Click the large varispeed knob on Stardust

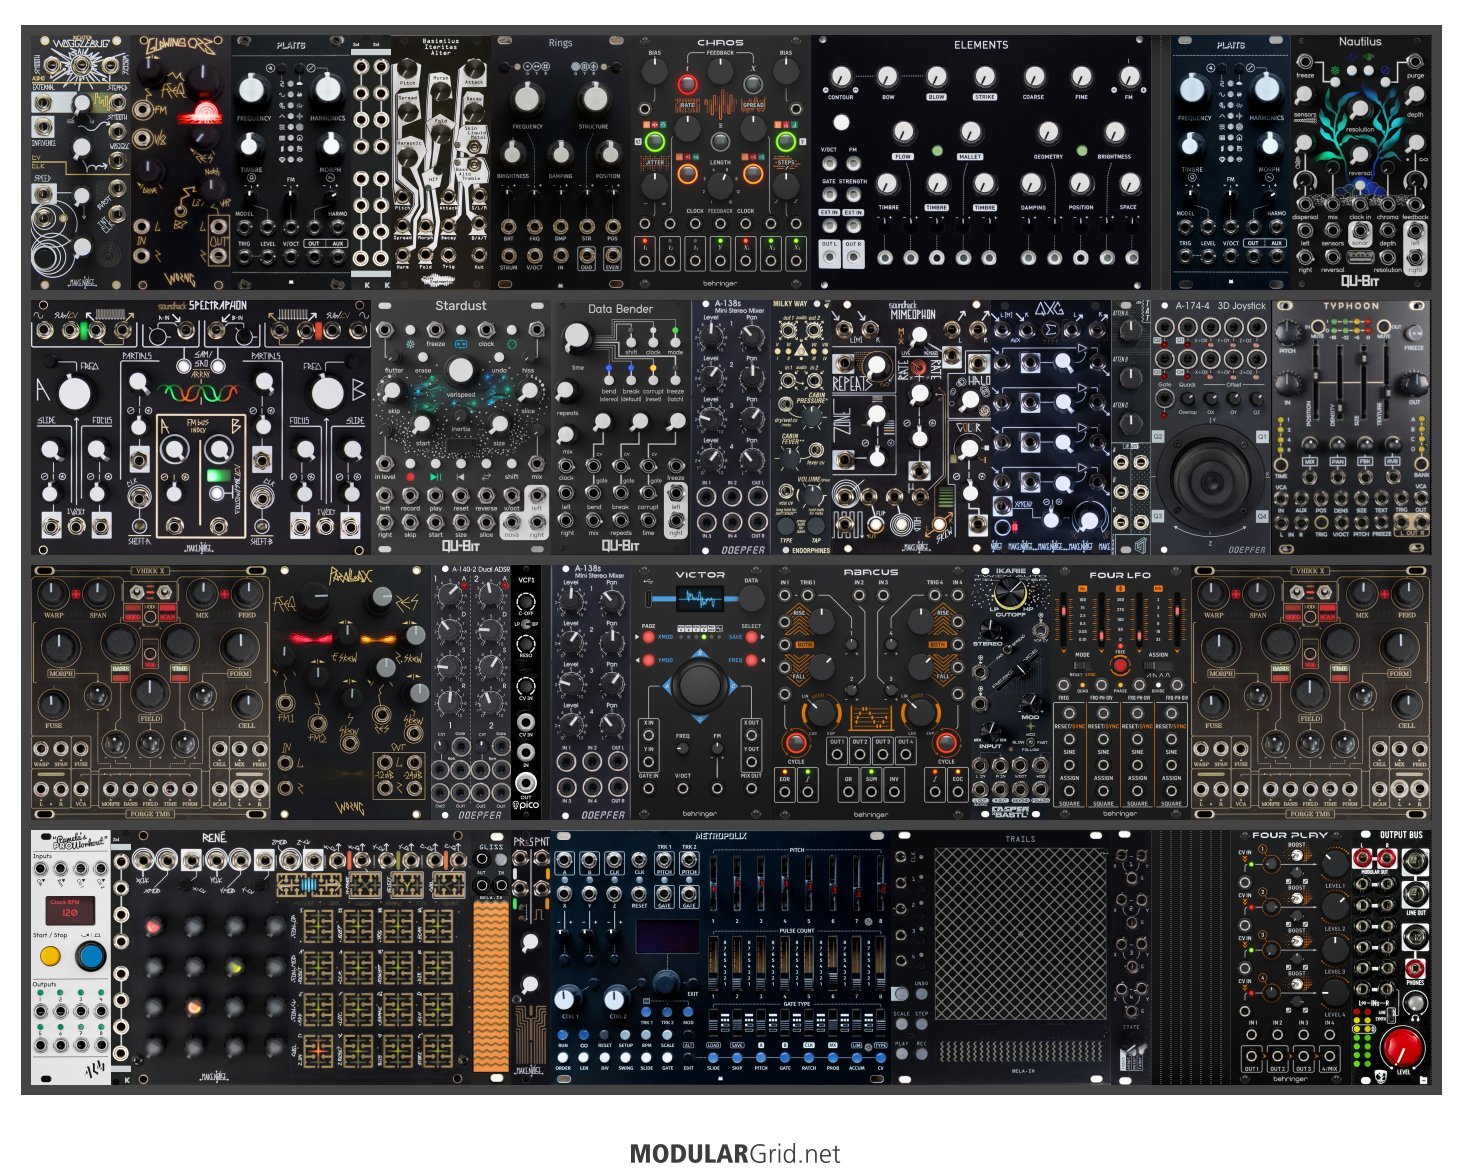(460, 370)
